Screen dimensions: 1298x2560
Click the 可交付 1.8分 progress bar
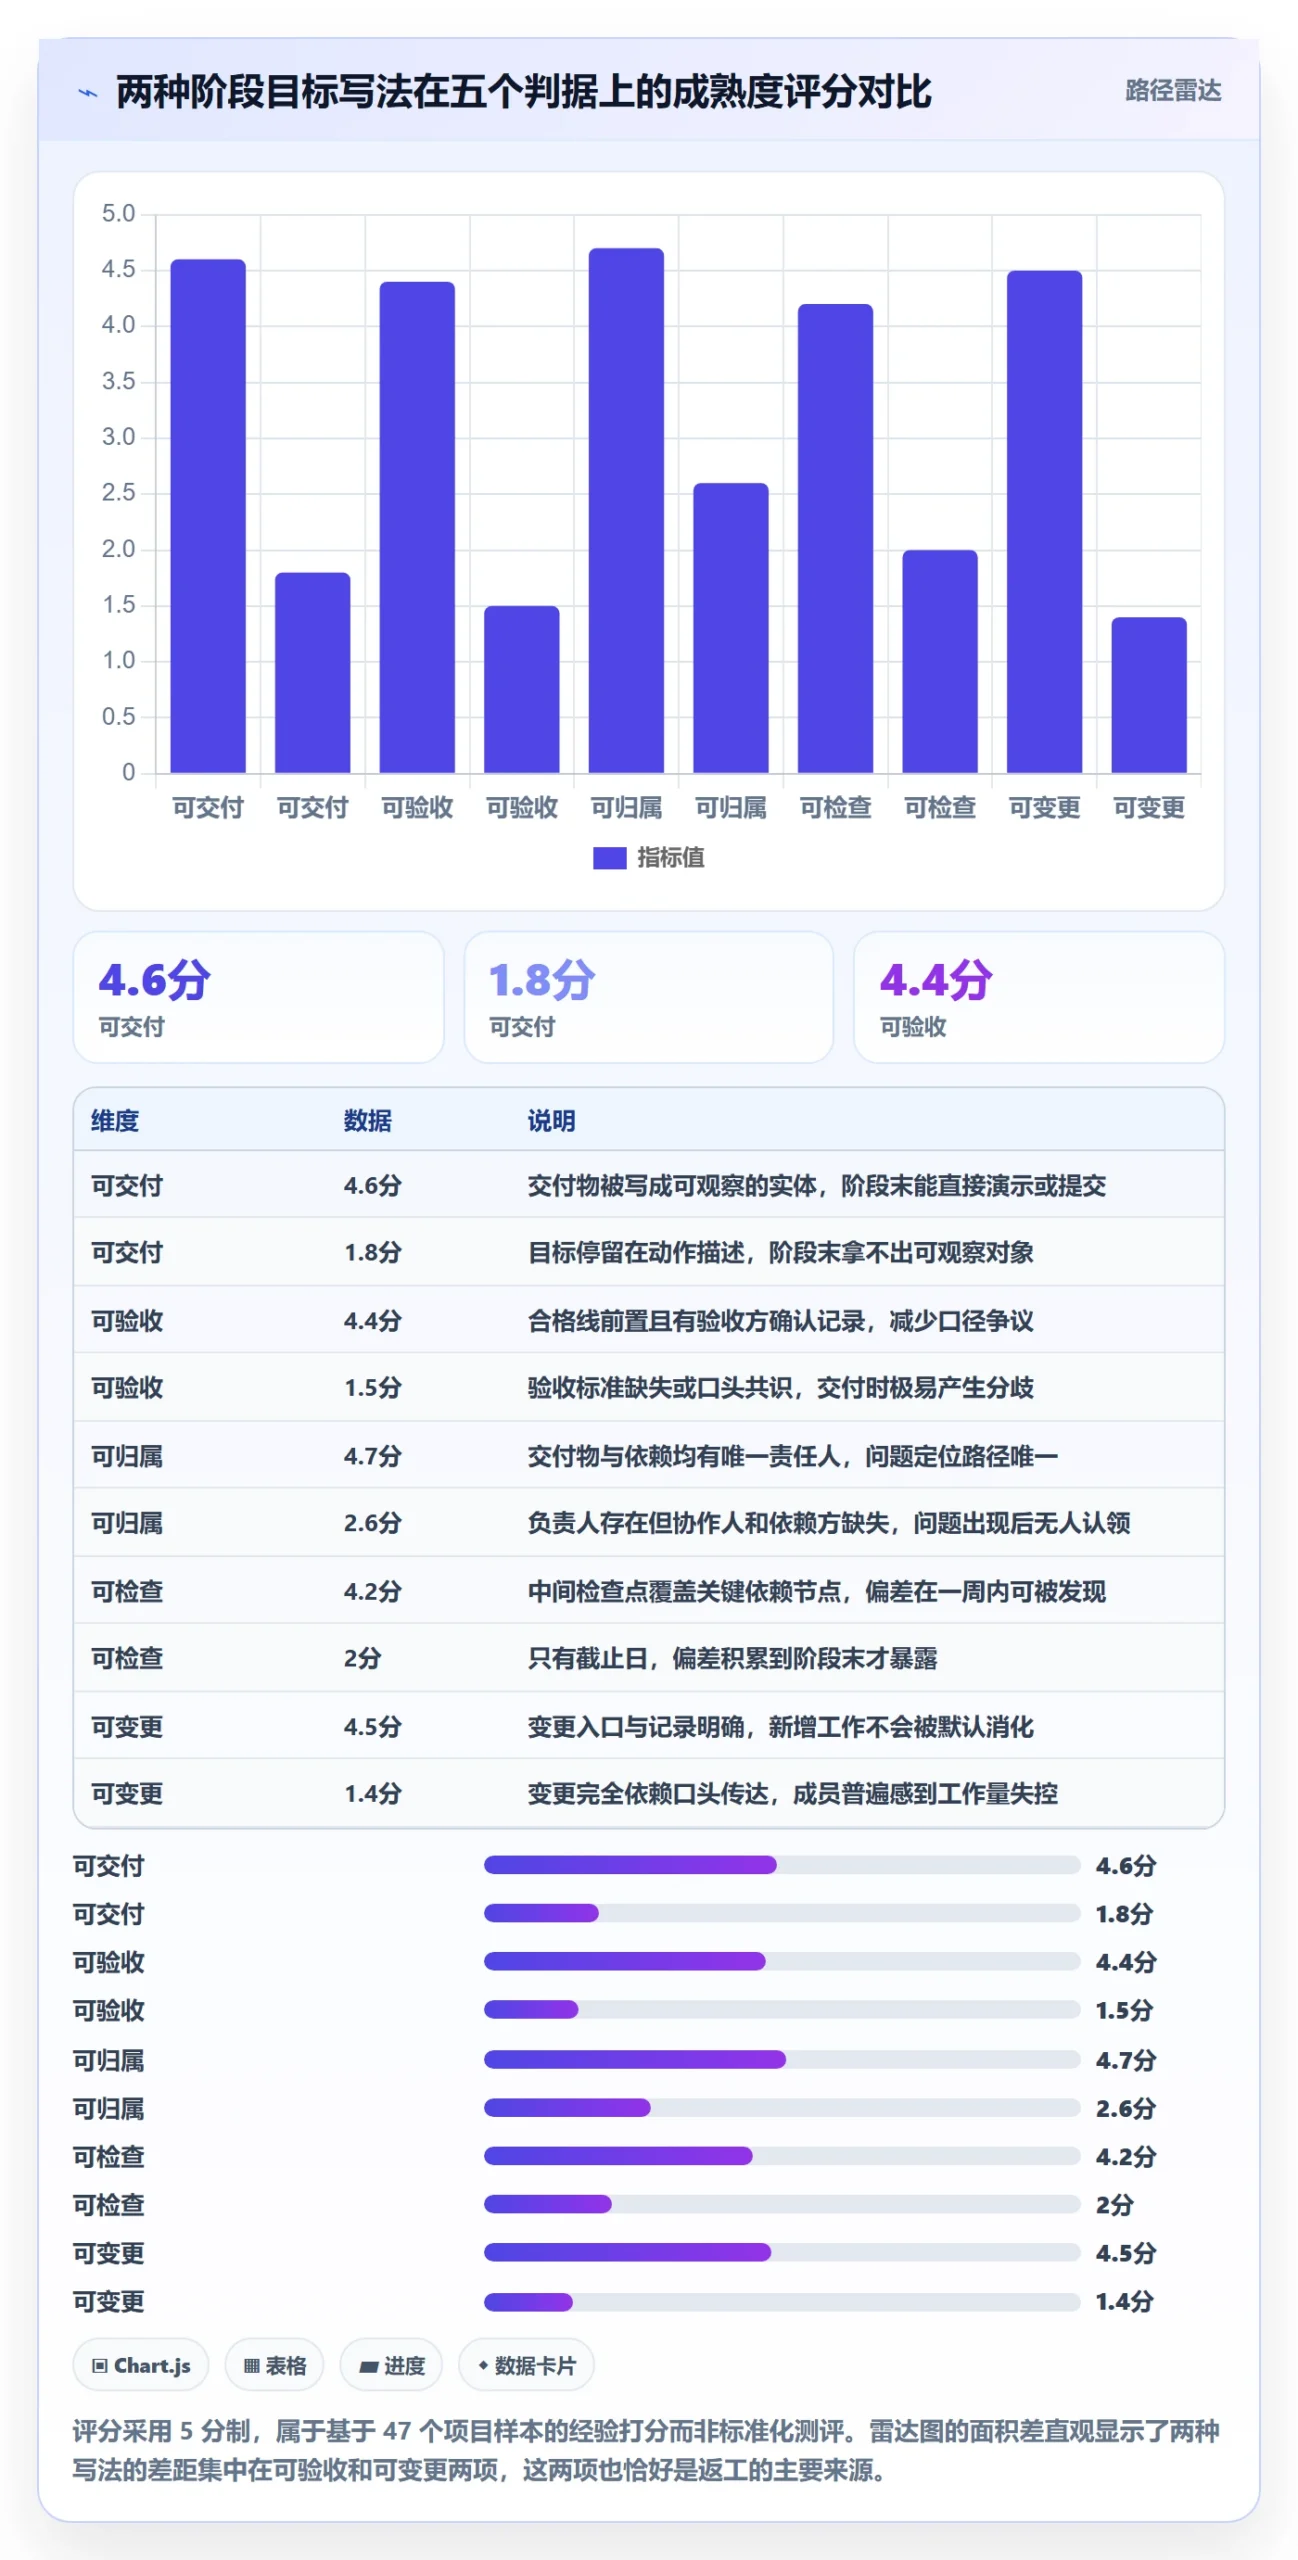(781, 1913)
